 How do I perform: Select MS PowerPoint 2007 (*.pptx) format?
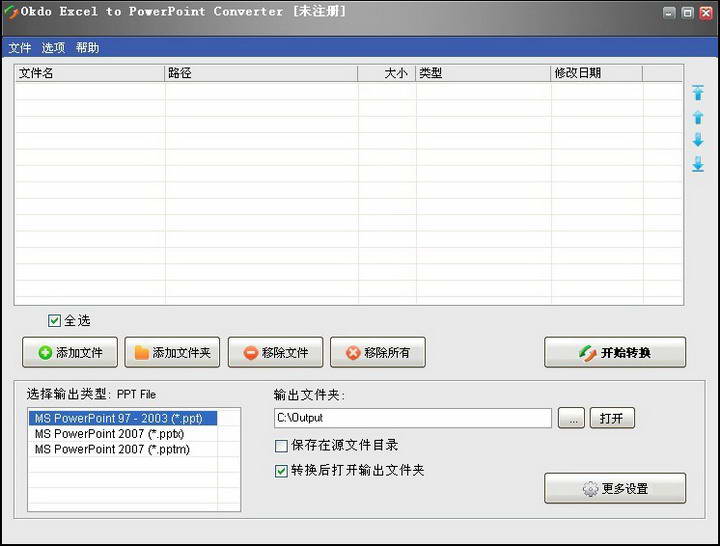tap(123, 434)
